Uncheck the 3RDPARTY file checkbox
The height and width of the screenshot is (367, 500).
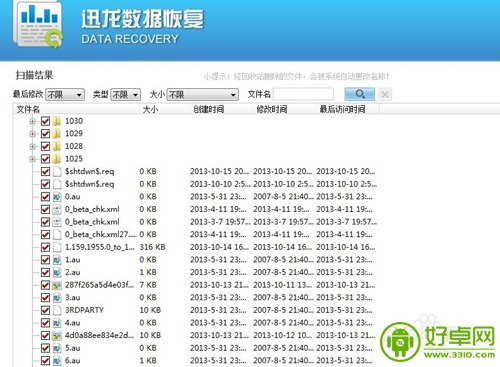pos(45,310)
